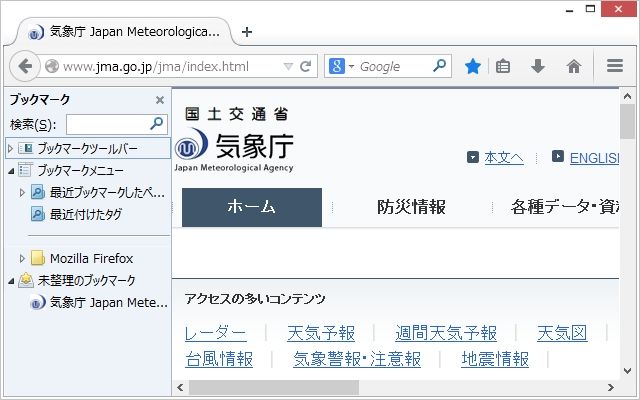Screen dimensions: 640x400
Task: Select 未整理のブックマーク in the sidebar
Action: (x=86, y=280)
